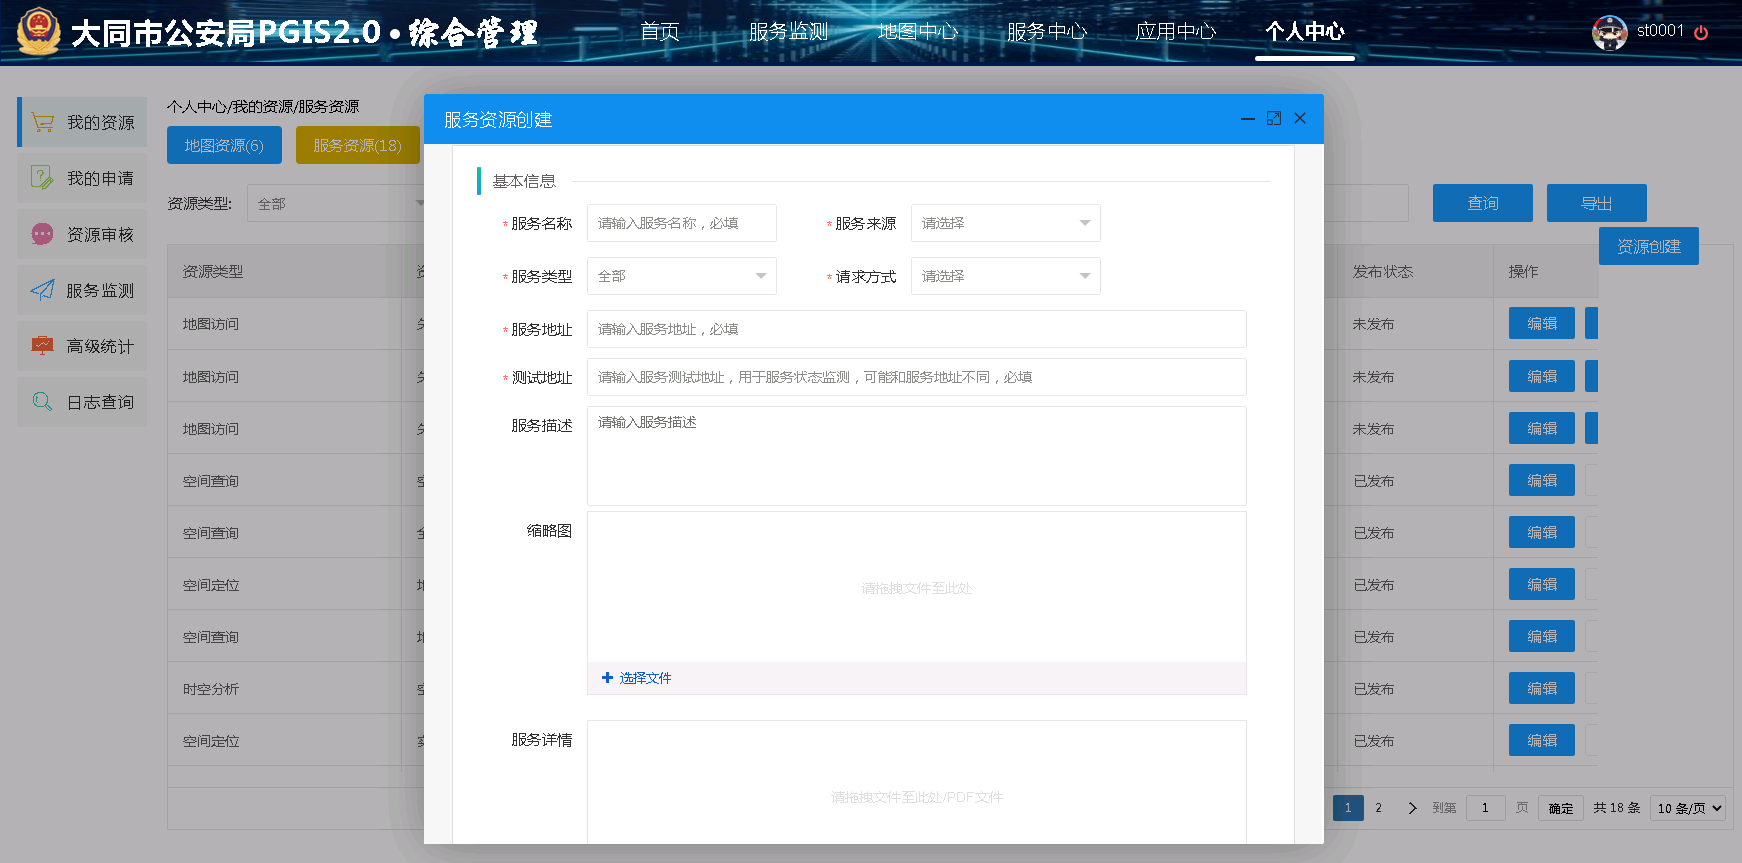Open the 服务来源 dropdown
The height and width of the screenshot is (863, 1742).
point(1006,223)
